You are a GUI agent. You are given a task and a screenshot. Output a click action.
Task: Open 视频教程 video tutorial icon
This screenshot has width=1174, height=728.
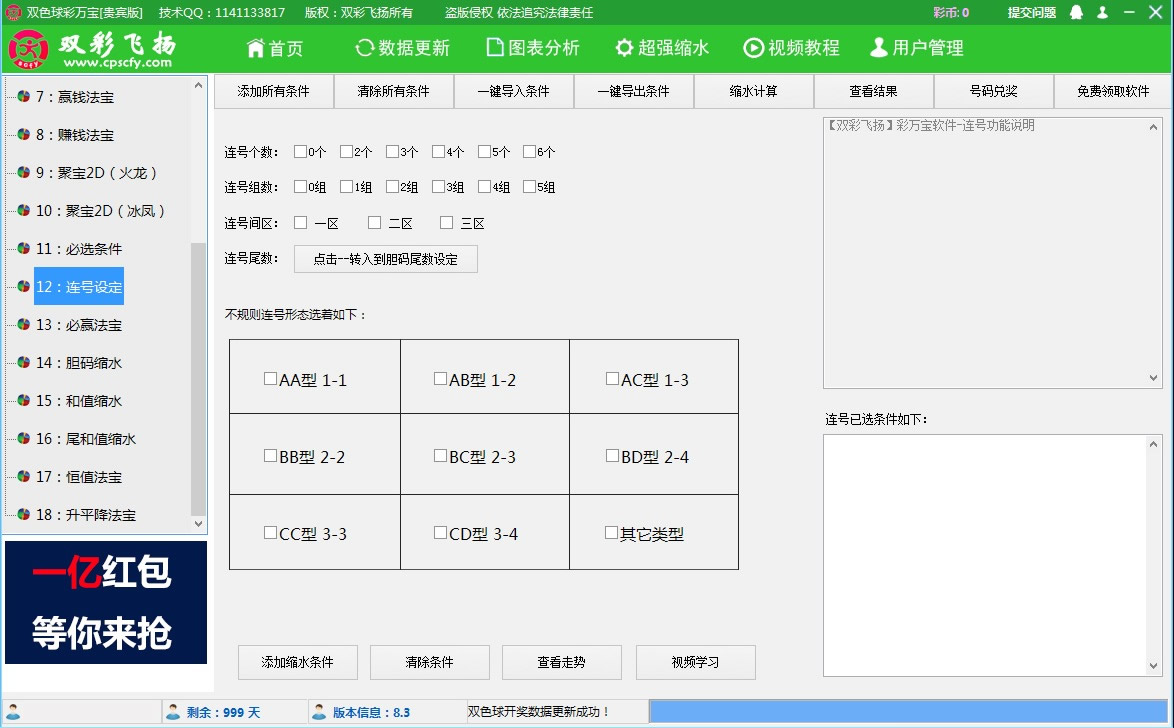752,47
